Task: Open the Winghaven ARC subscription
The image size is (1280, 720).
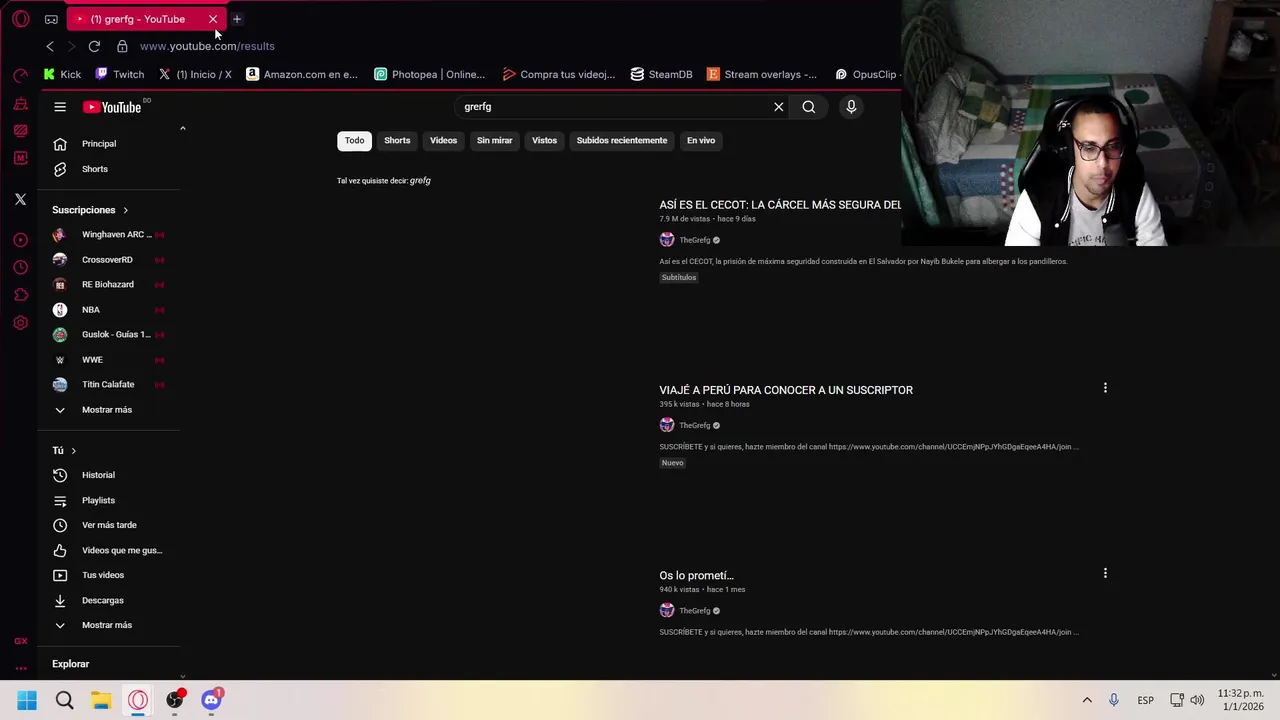Action: click(108, 235)
